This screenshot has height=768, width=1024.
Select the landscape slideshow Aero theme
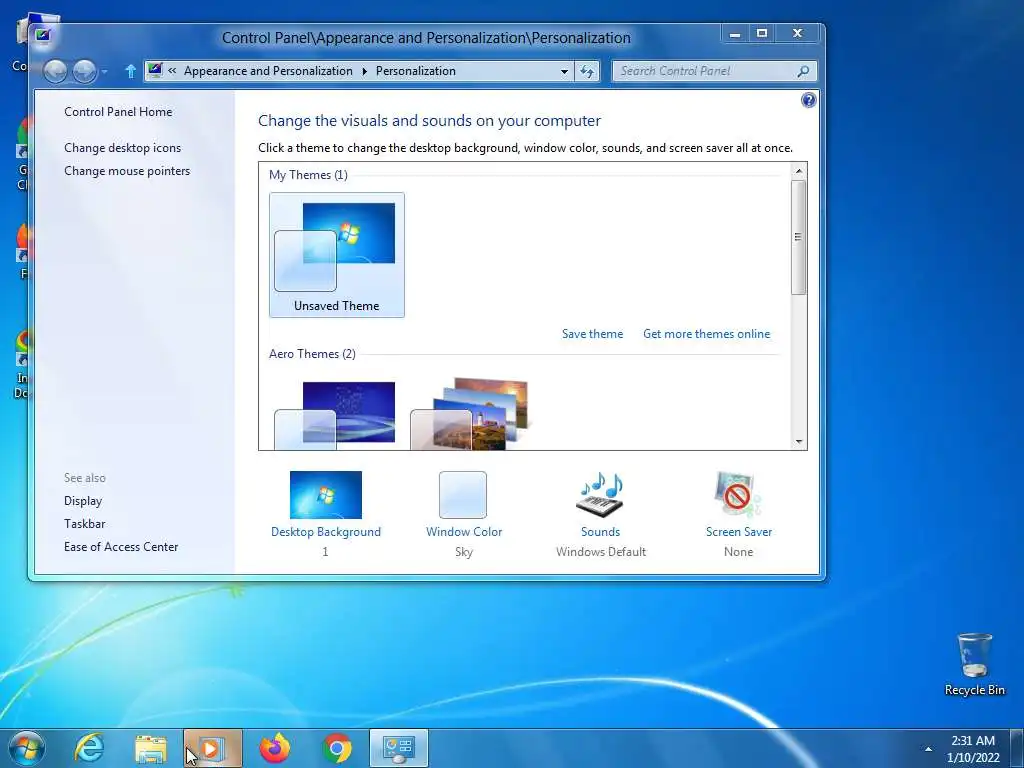point(469,414)
